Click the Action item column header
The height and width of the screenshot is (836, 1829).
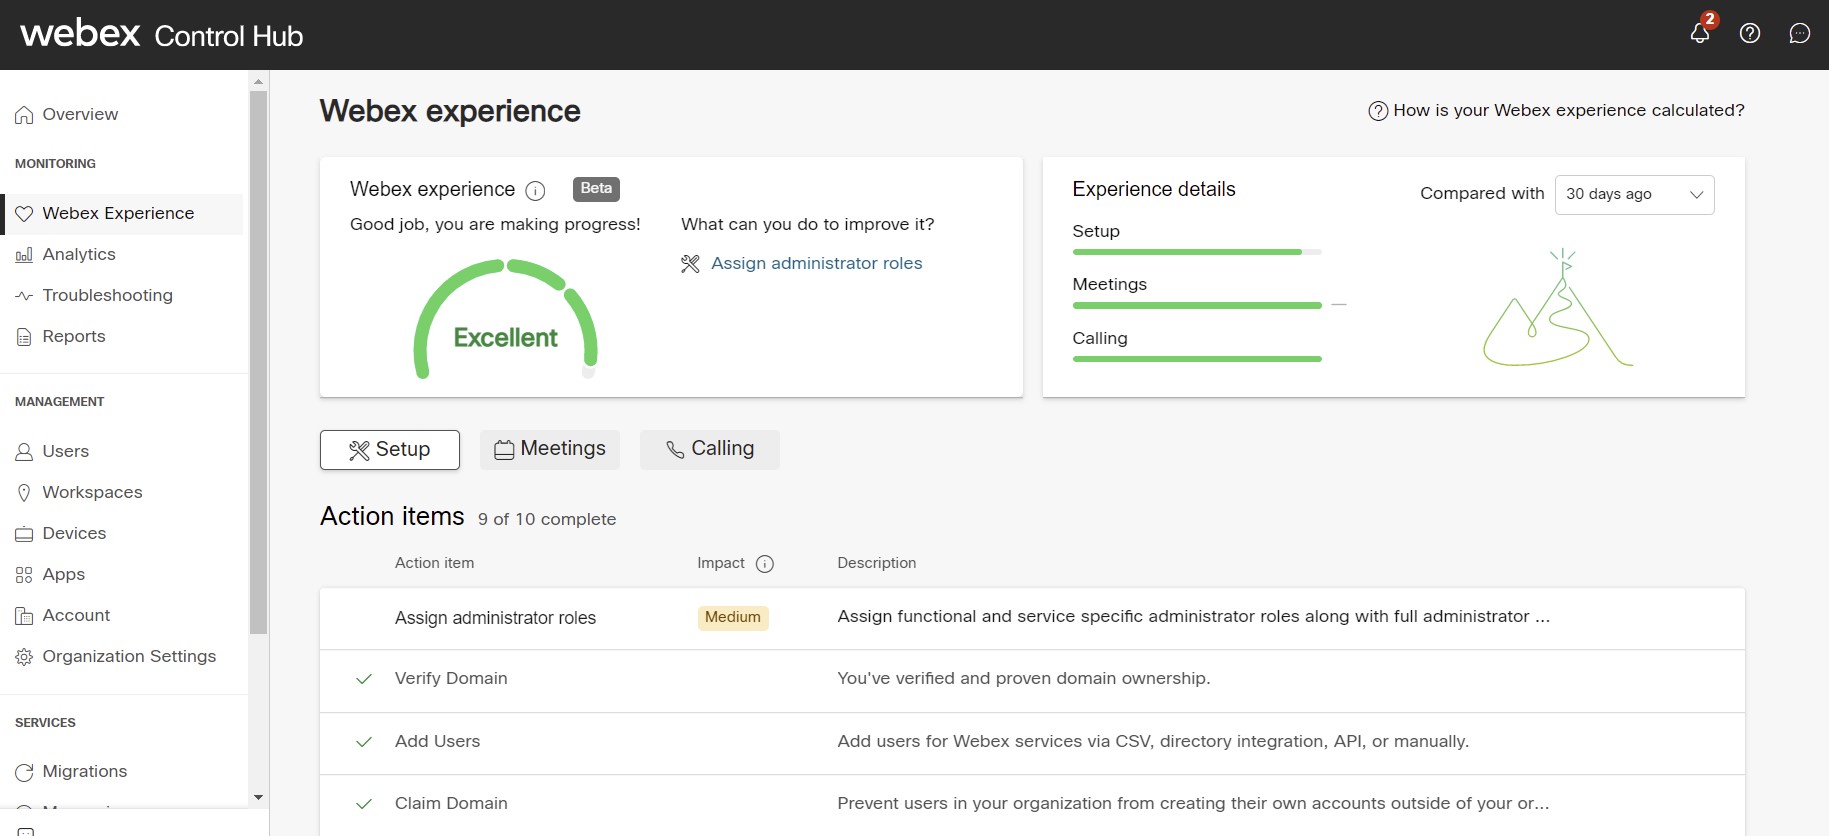(434, 563)
